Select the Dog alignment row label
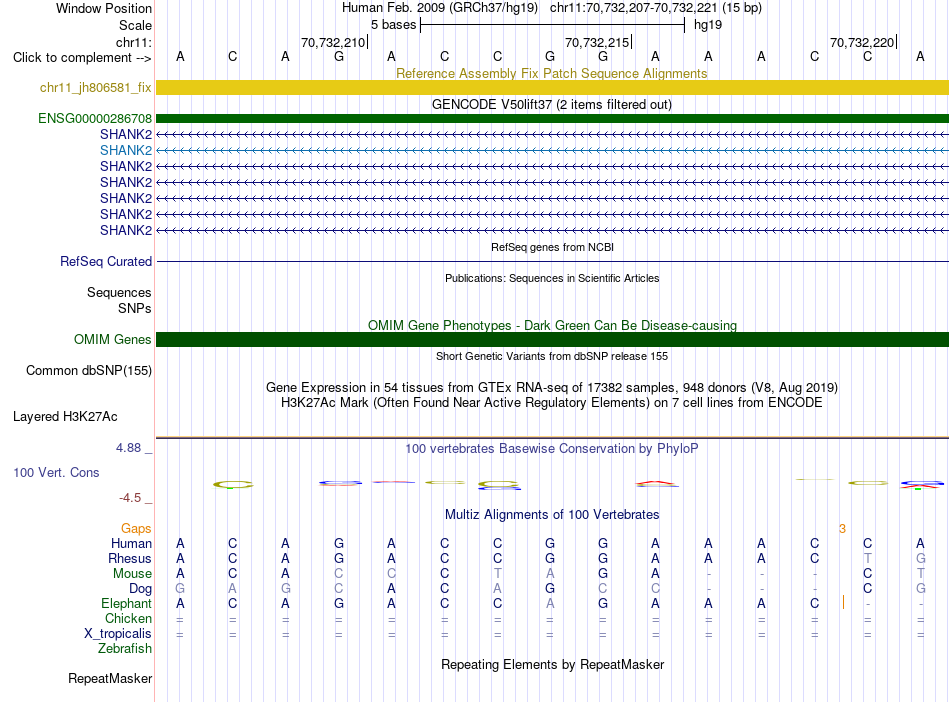 pyautogui.click(x=141, y=588)
